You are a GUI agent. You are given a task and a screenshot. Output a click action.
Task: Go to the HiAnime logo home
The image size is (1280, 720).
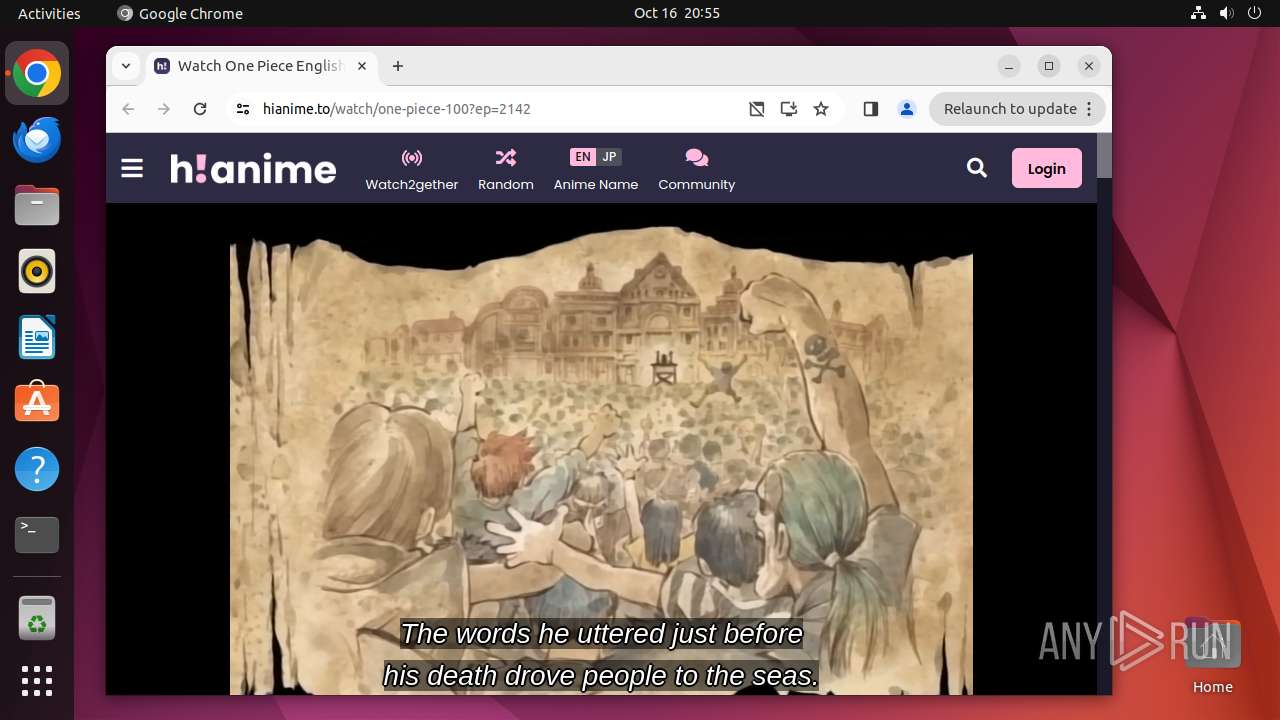253,168
